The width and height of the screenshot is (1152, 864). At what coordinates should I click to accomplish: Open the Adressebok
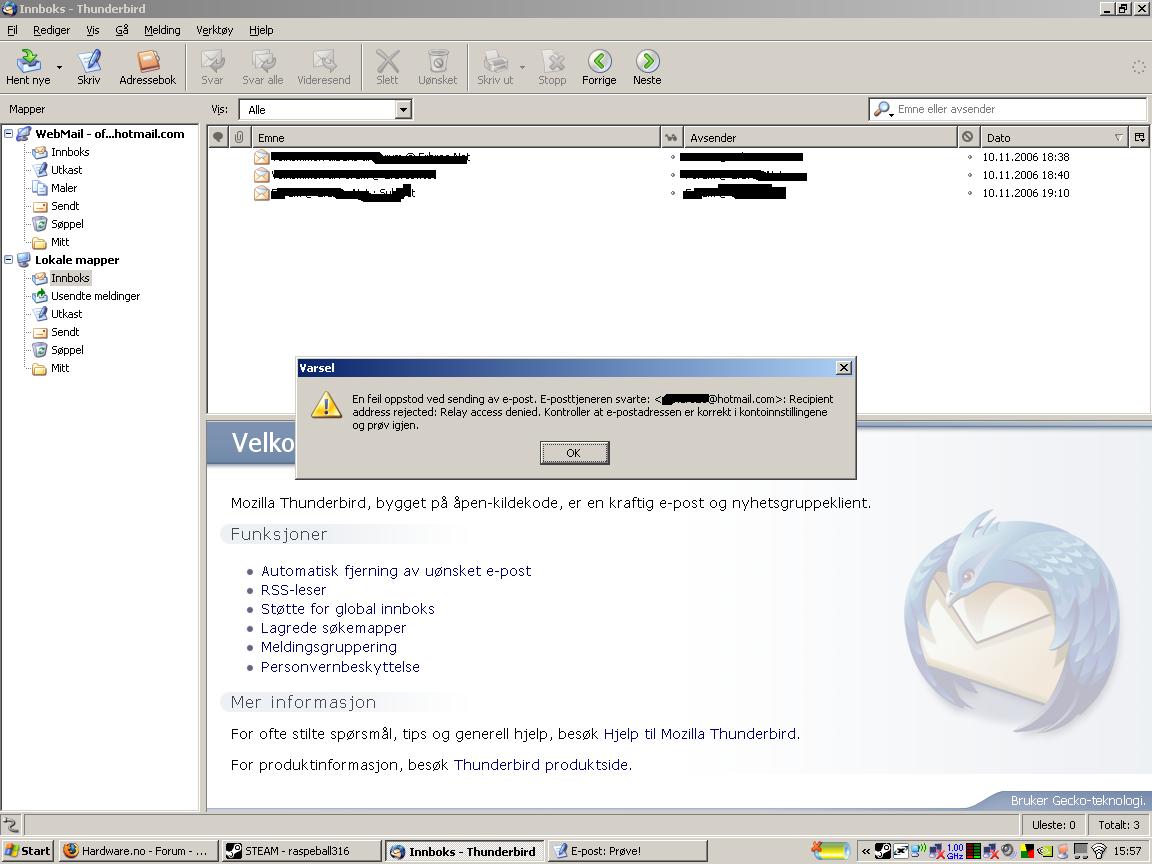pyautogui.click(x=148, y=67)
